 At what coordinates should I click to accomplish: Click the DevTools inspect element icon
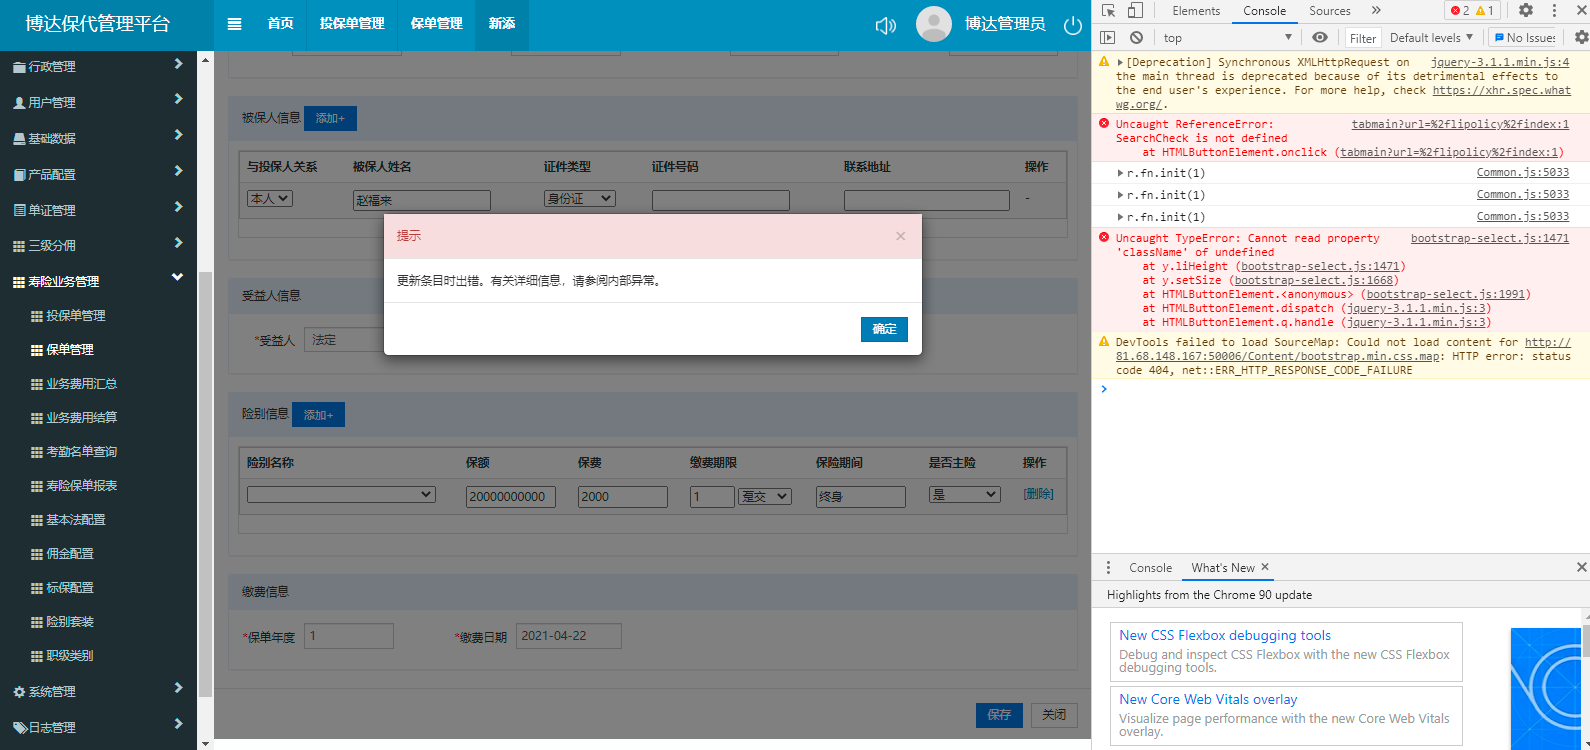[x=1109, y=11]
